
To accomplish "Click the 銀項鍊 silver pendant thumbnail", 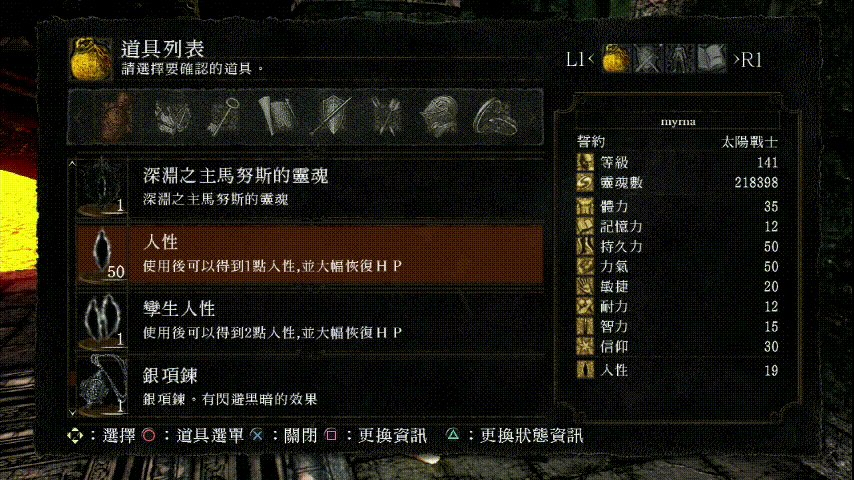I will [102, 385].
